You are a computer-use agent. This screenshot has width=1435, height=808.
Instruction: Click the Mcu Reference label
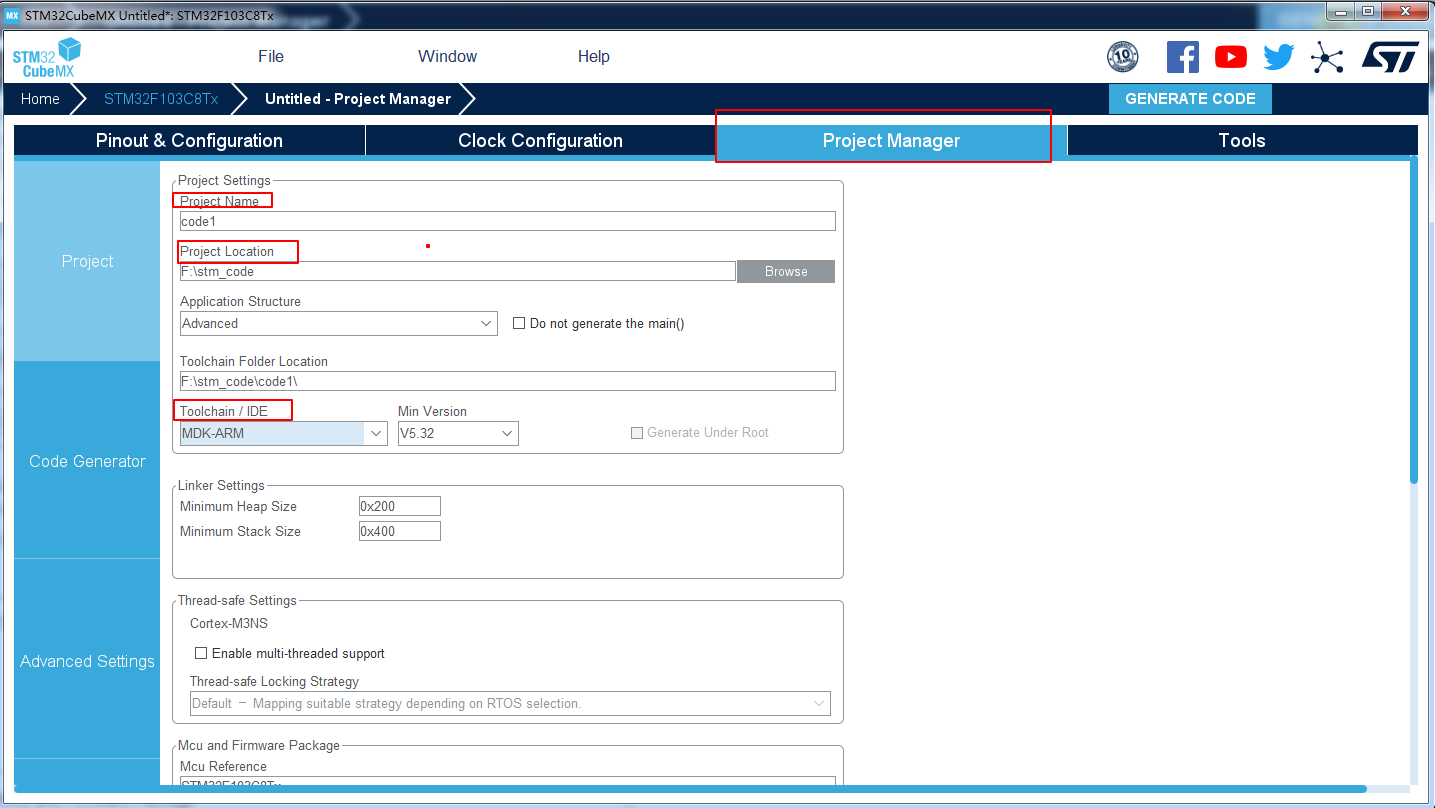(223, 767)
